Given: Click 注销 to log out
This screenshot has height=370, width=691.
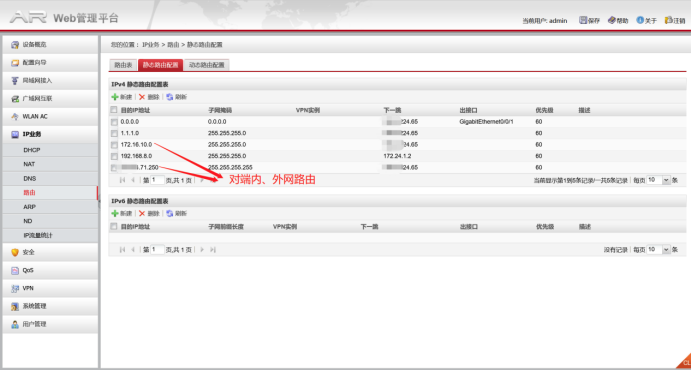Looking at the screenshot, I should (x=675, y=20).
